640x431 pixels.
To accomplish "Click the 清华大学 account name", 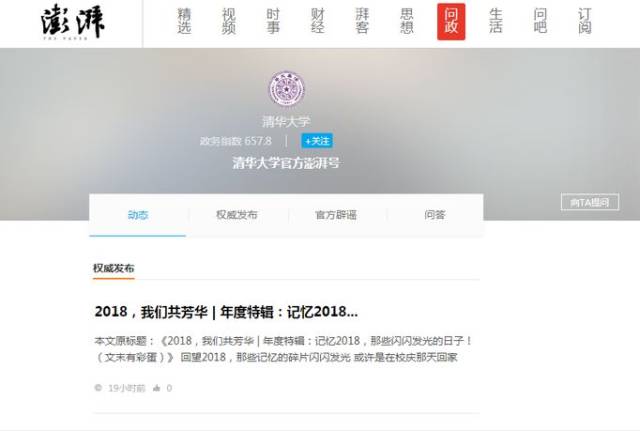I will coord(286,121).
